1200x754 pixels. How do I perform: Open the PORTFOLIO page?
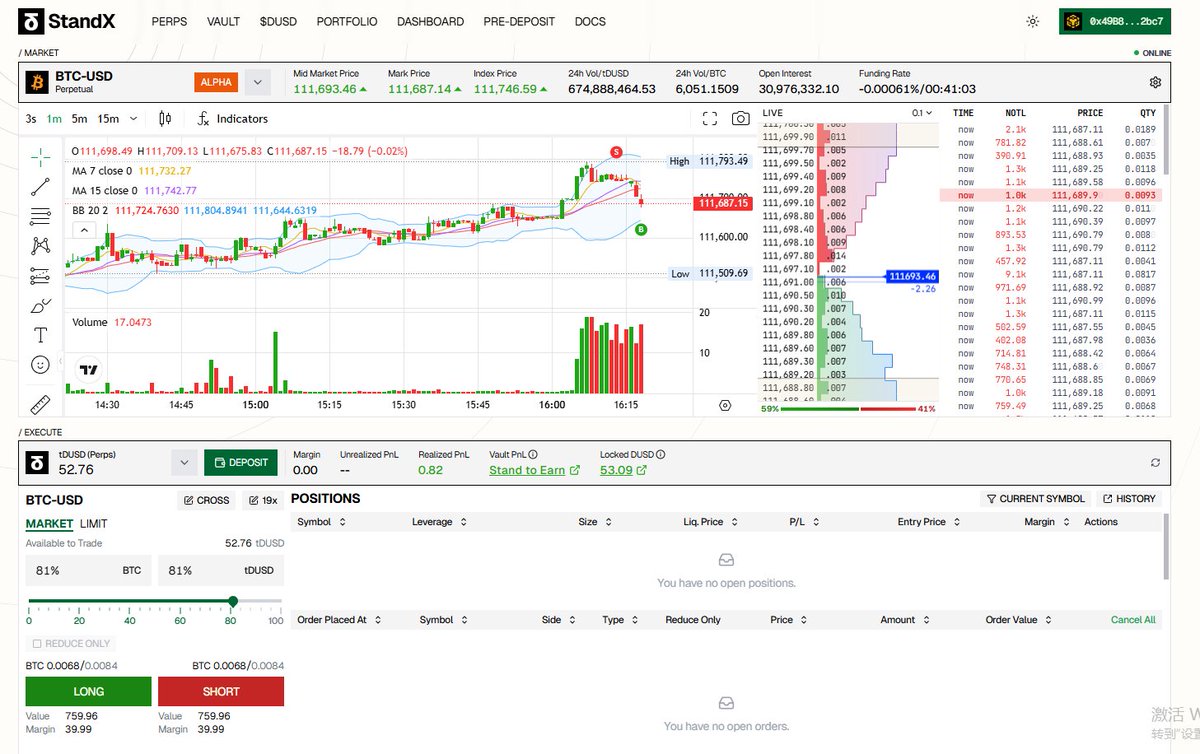[x=347, y=21]
